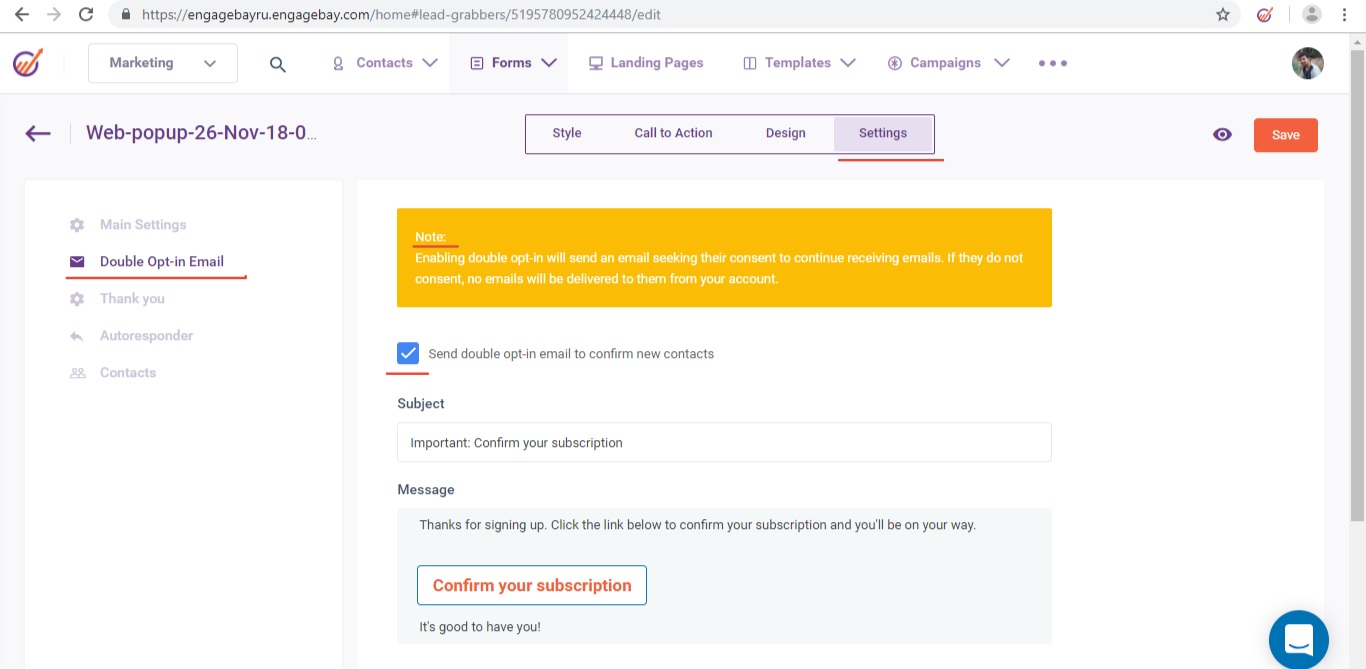The height and width of the screenshot is (669, 1366).
Task: Click the chat support bubble icon
Action: pyautogui.click(x=1298, y=639)
